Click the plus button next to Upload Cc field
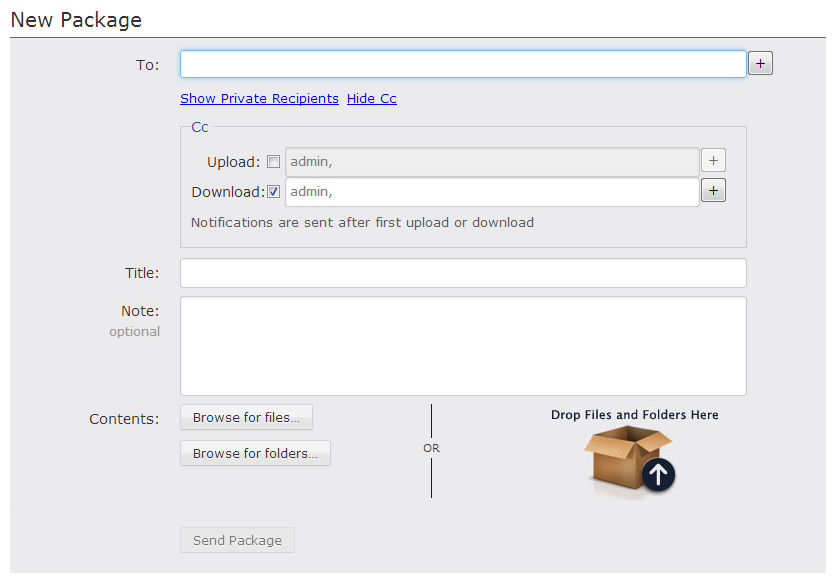The width and height of the screenshot is (834, 581). click(713, 160)
